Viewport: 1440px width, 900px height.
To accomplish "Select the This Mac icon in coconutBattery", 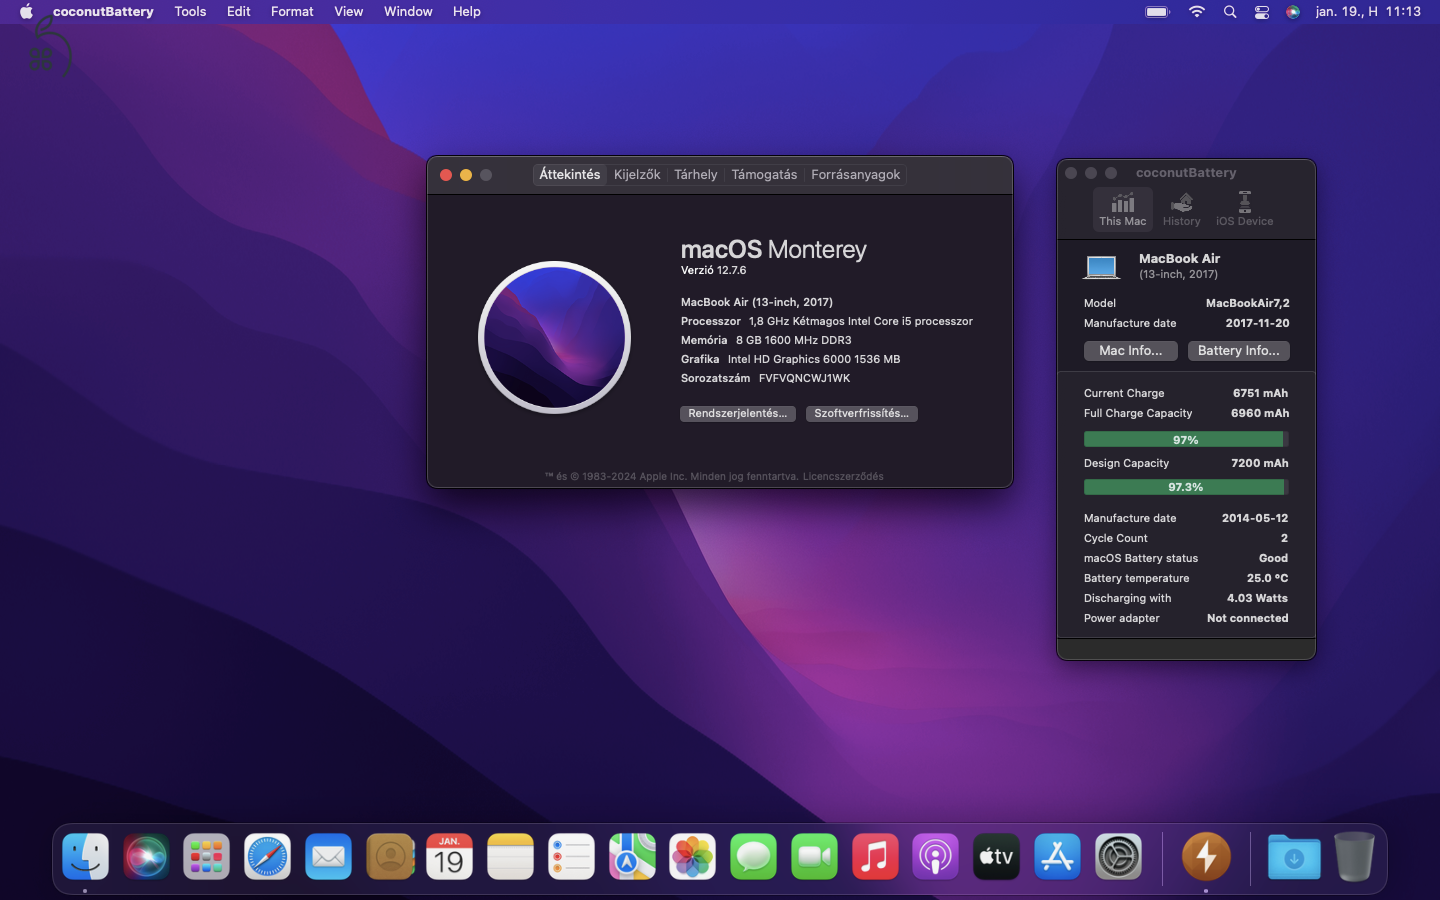I will 1122,209.
